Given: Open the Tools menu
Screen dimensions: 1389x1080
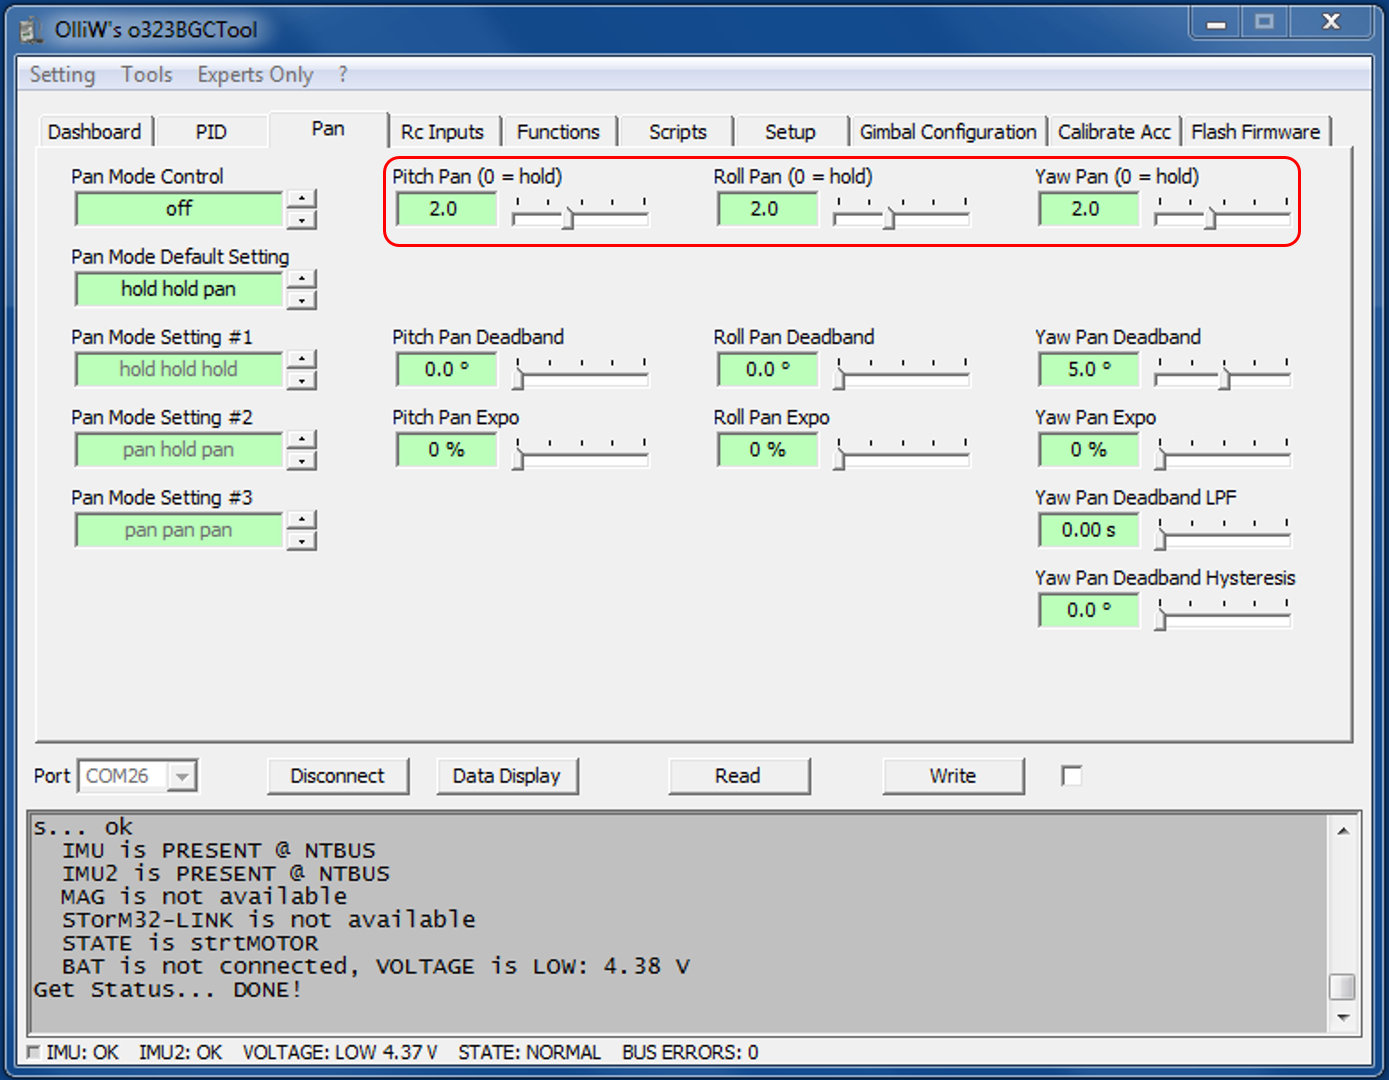Looking at the screenshot, I should point(146,75).
